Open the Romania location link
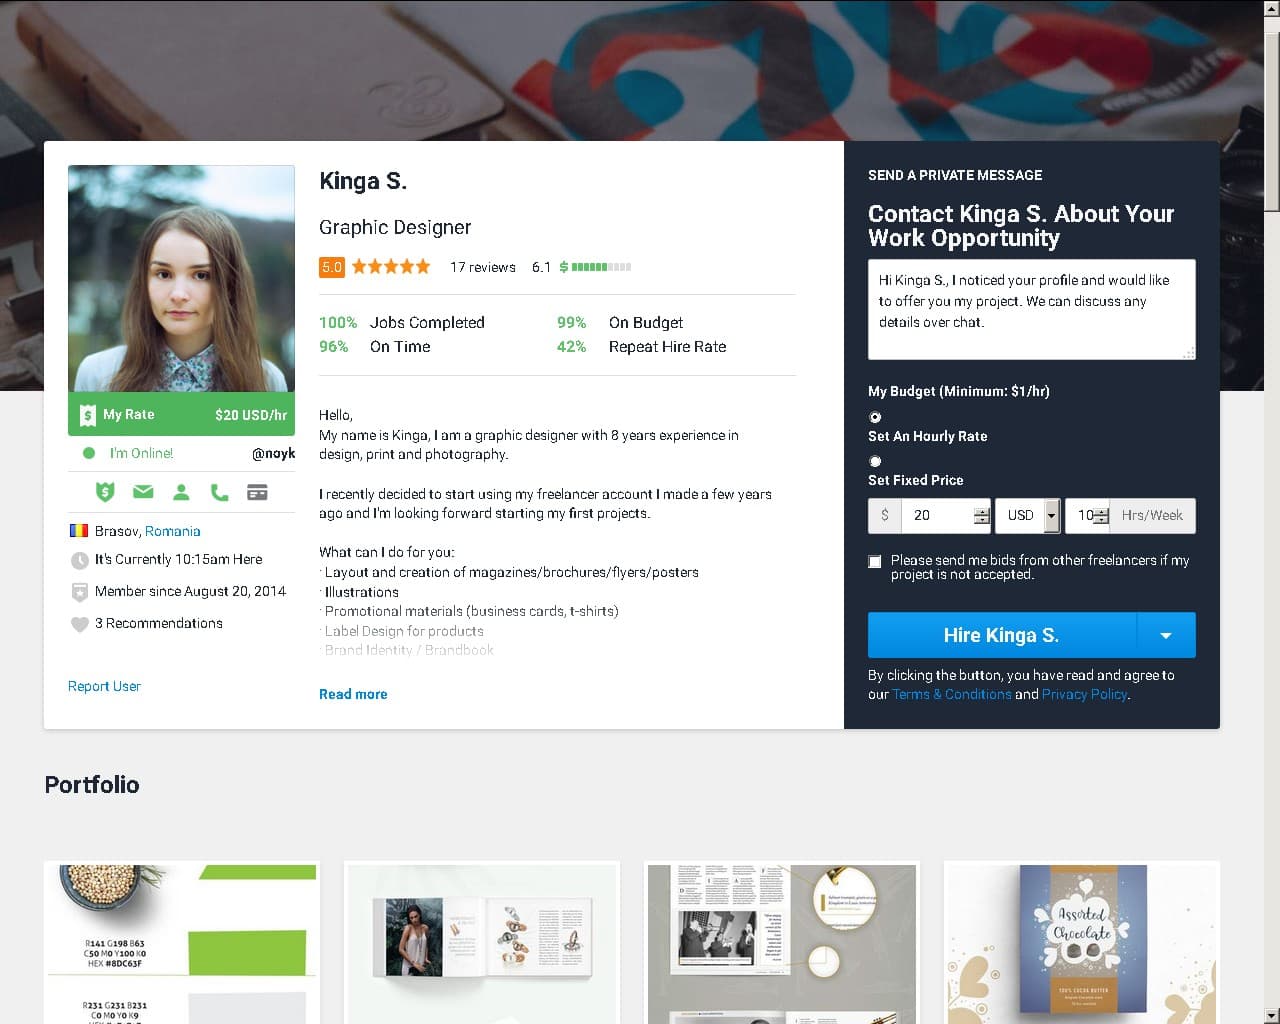The width and height of the screenshot is (1280, 1024). 173,531
